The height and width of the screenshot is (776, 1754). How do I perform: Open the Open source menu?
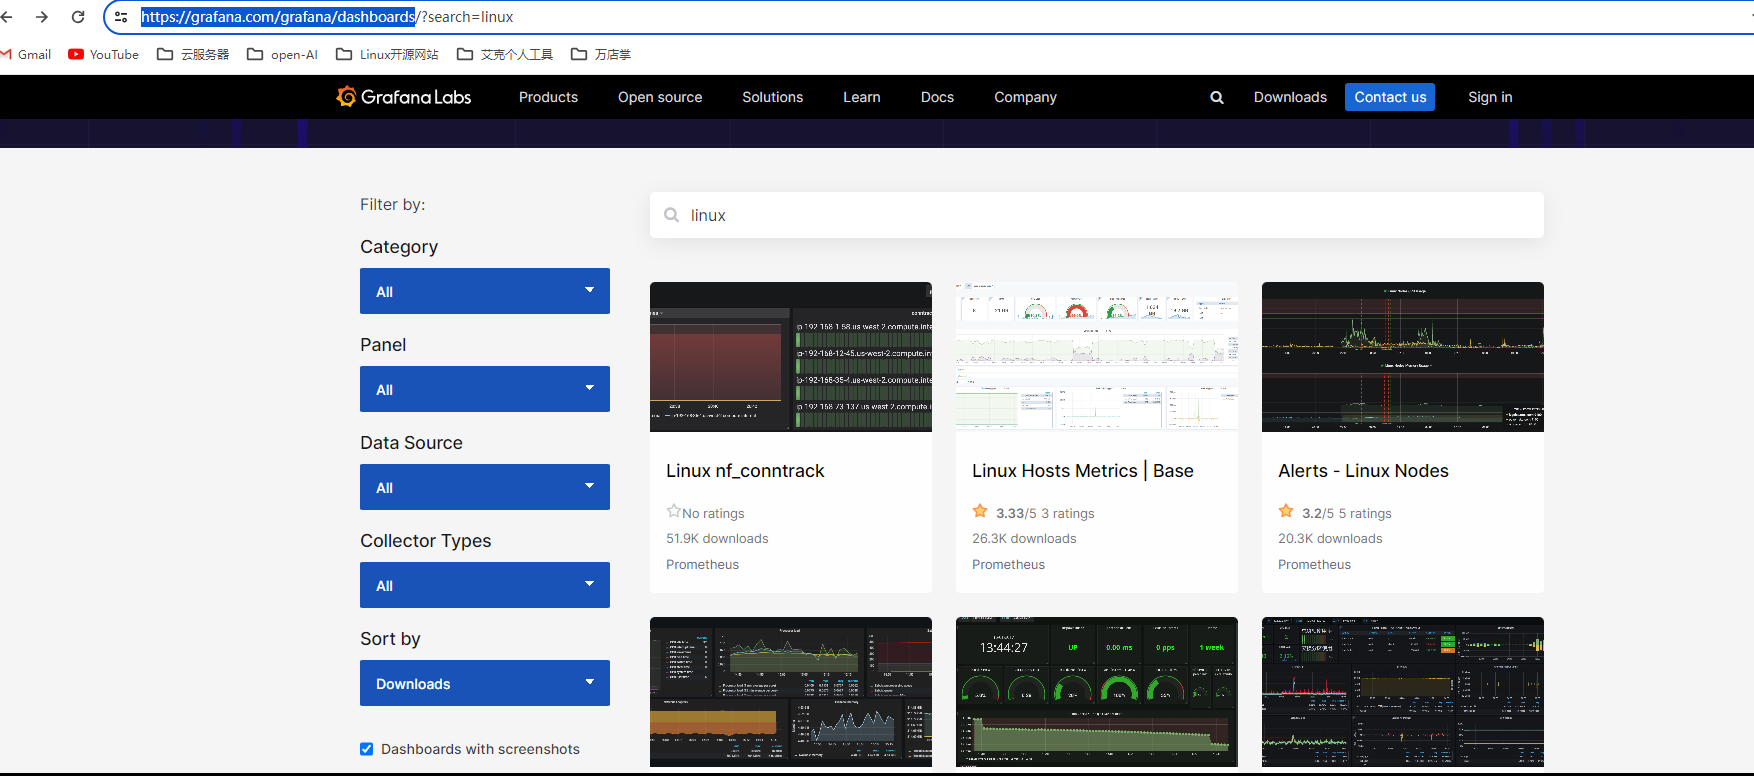coord(660,97)
